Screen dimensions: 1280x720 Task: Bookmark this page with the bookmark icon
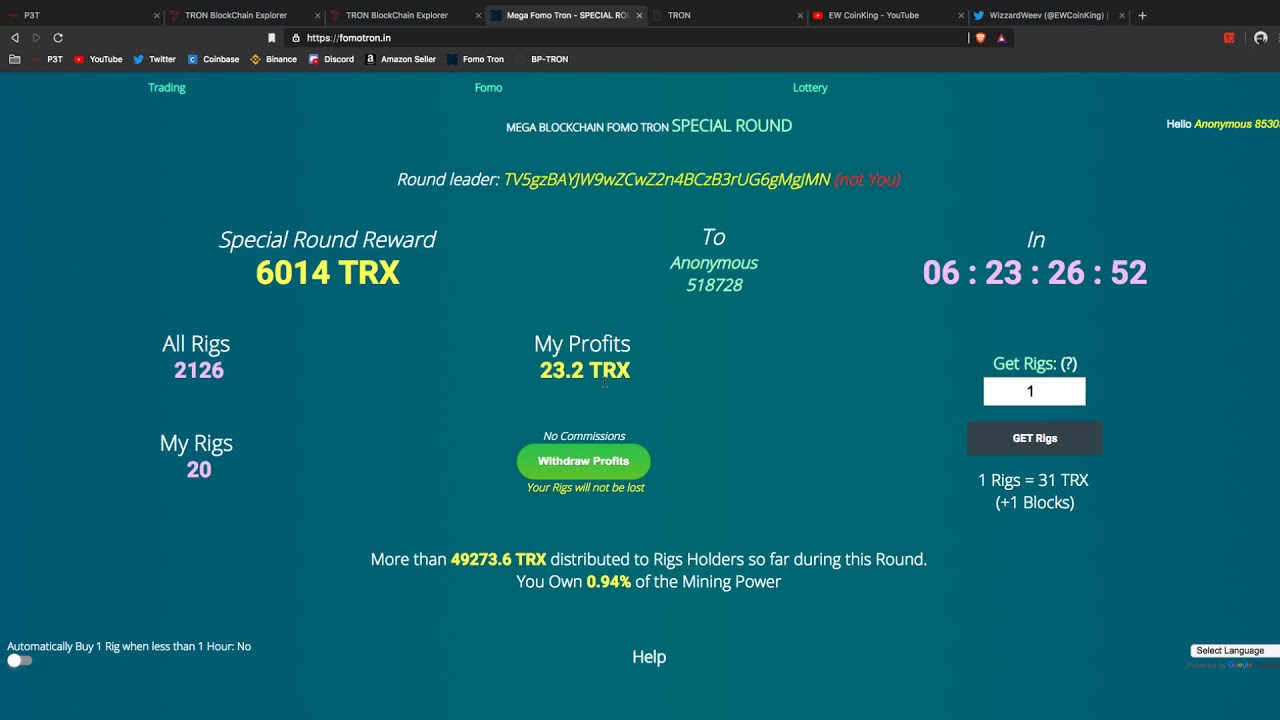coord(271,38)
